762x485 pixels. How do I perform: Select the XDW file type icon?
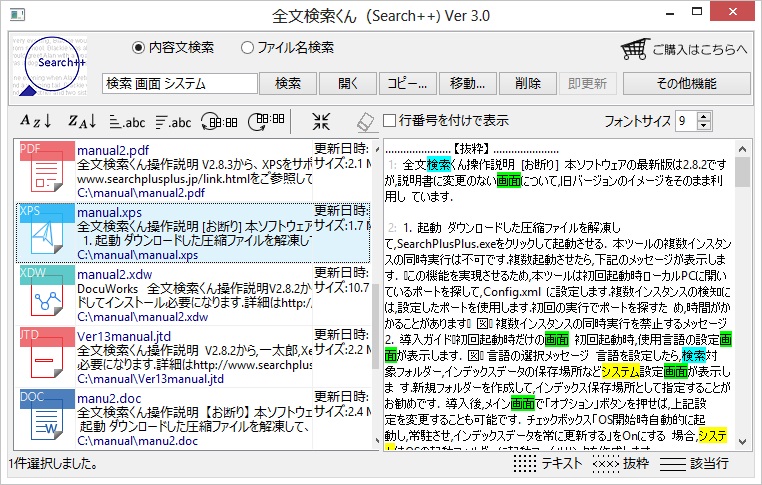pos(47,291)
